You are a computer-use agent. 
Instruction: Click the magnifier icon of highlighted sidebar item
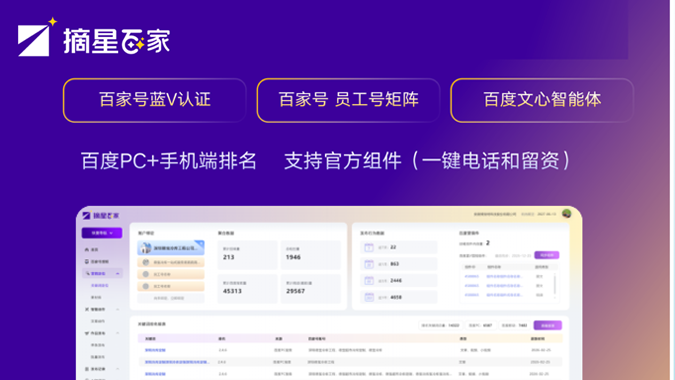87,273
